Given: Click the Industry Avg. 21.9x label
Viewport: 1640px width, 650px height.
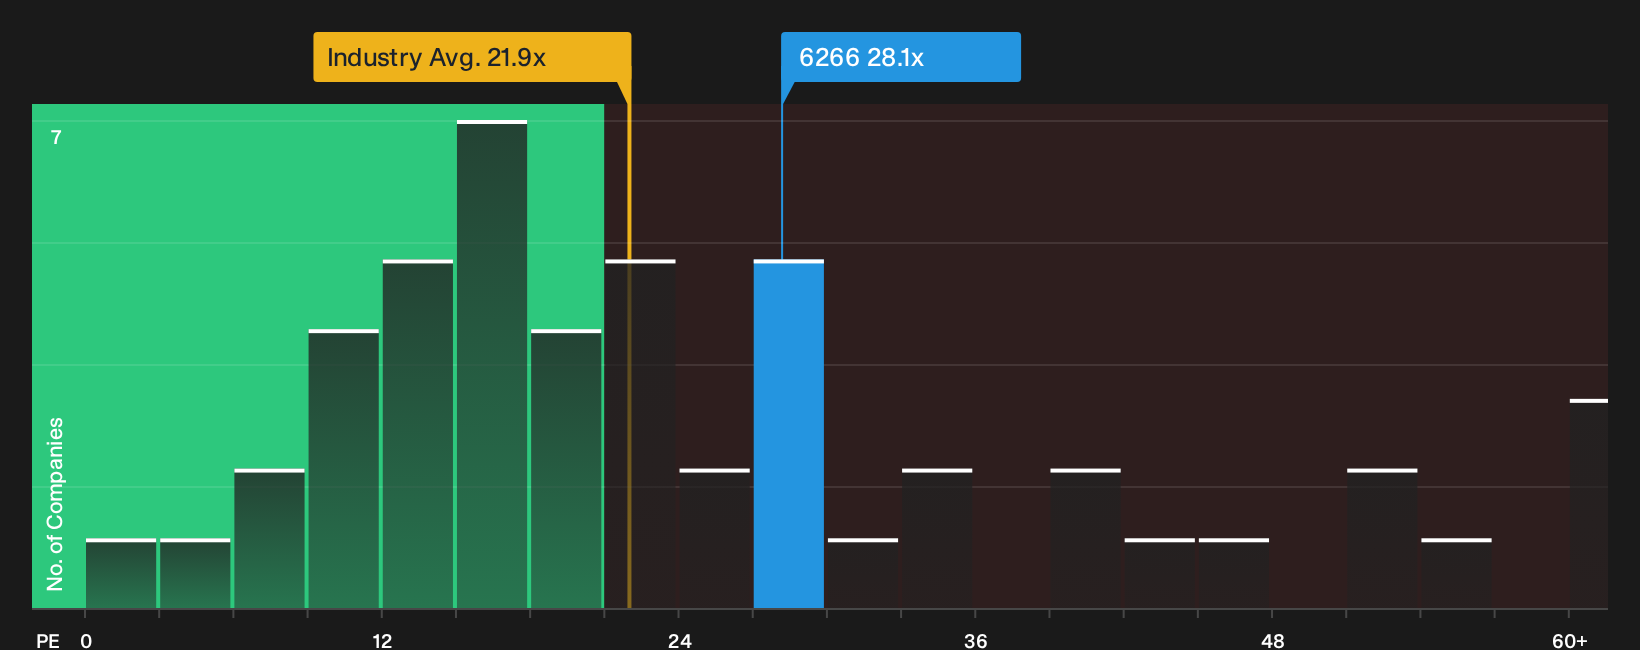Looking at the screenshot, I should pos(472,57).
